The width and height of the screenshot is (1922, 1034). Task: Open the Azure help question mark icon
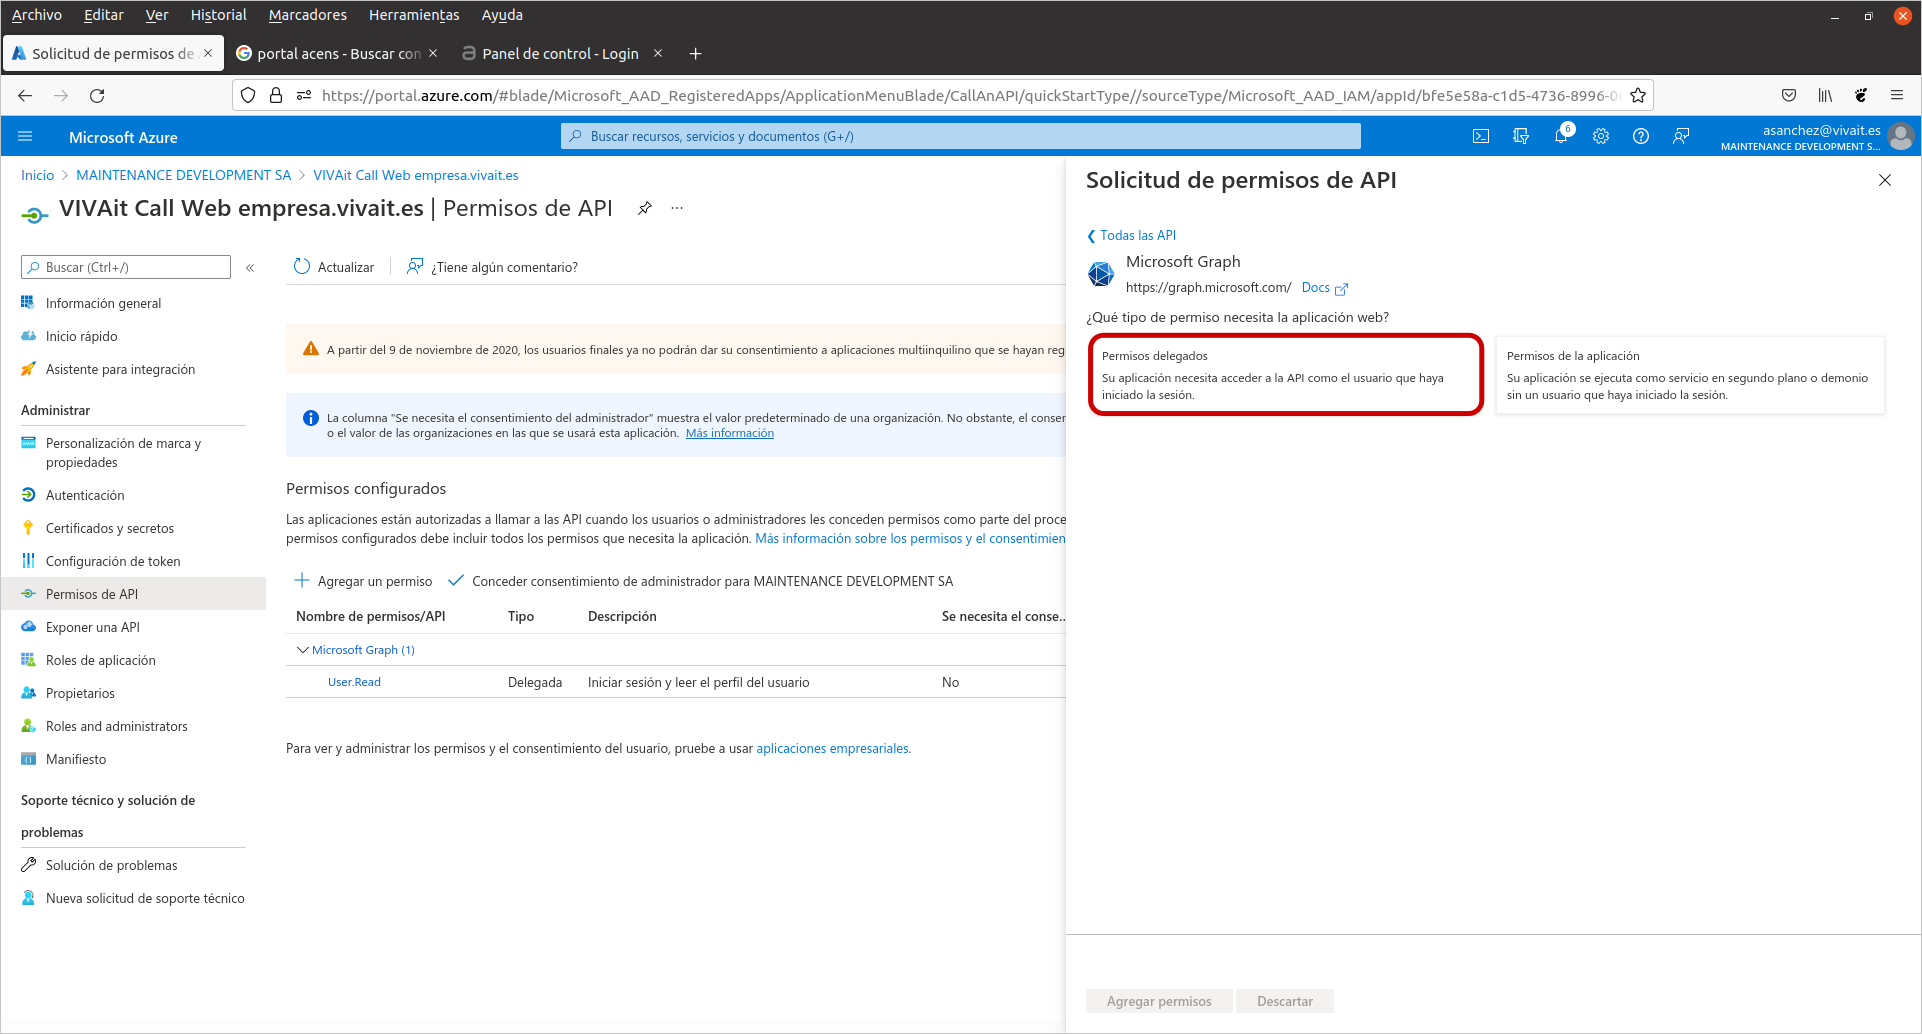pos(1641,137)
